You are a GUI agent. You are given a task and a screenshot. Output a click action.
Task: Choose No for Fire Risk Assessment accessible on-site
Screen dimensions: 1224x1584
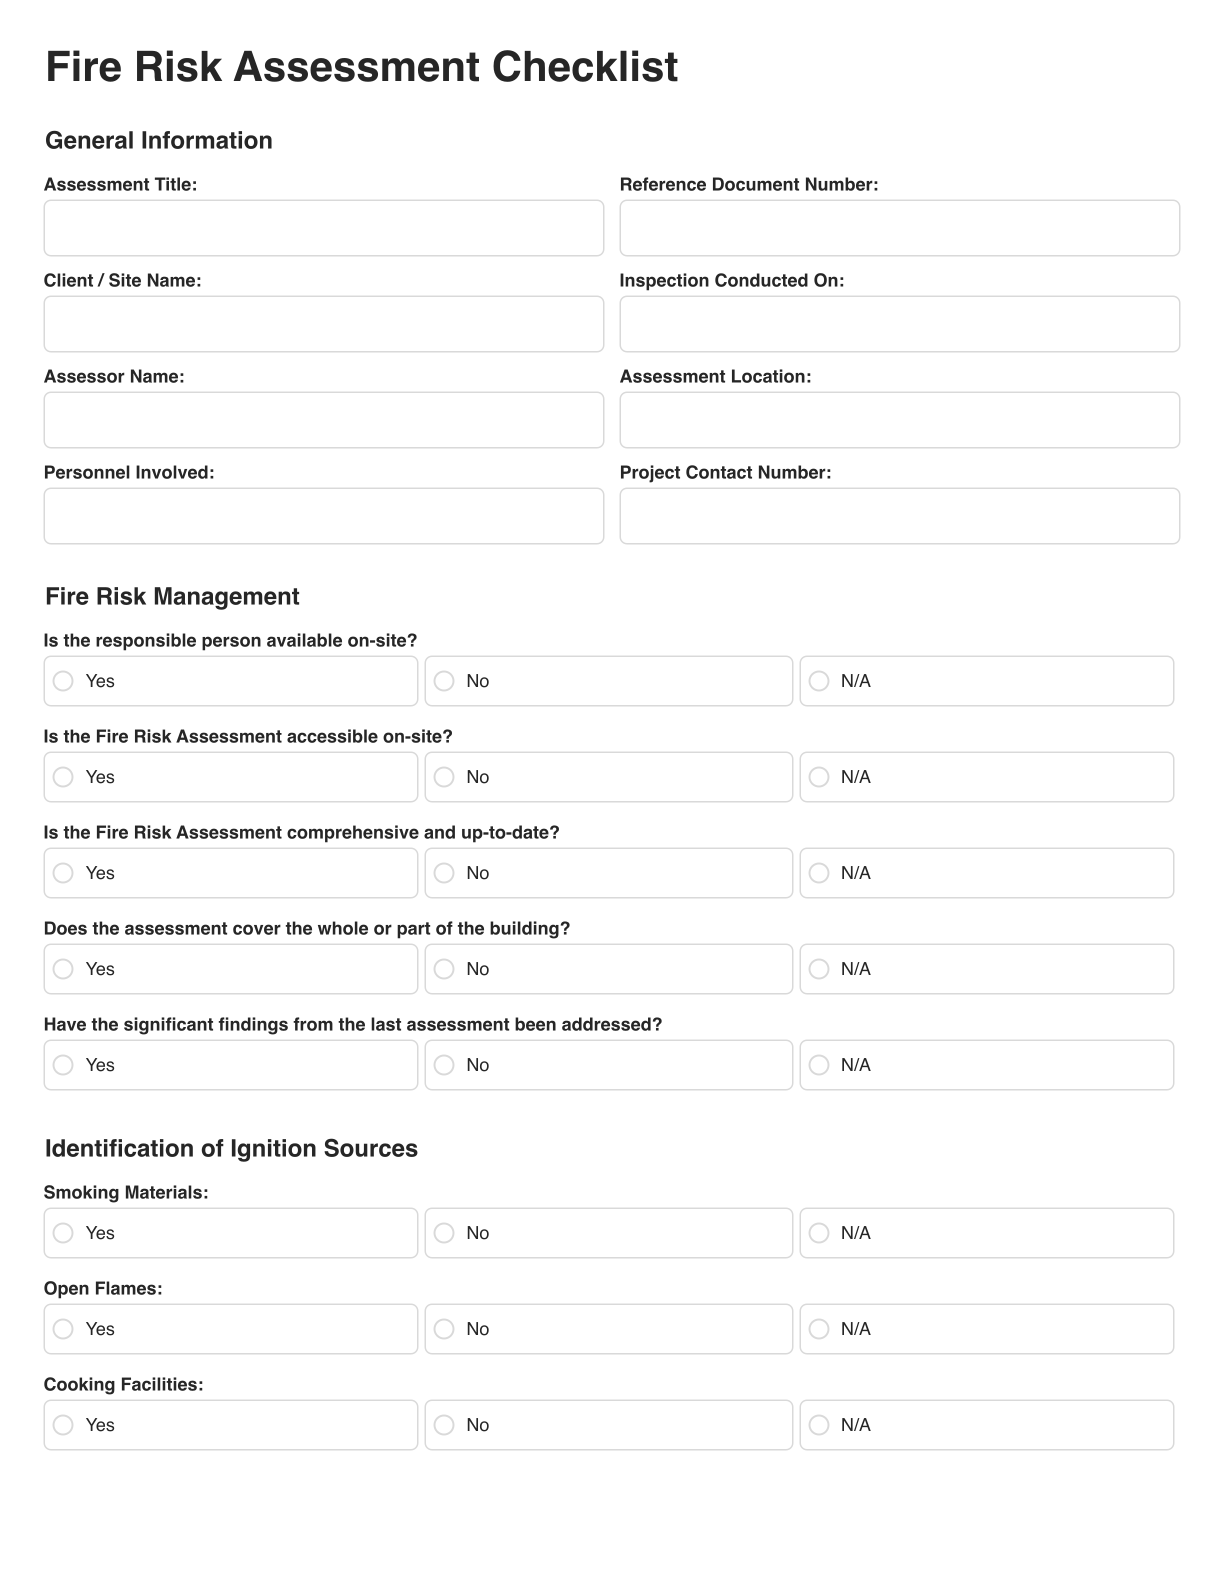tap(444, 777)
